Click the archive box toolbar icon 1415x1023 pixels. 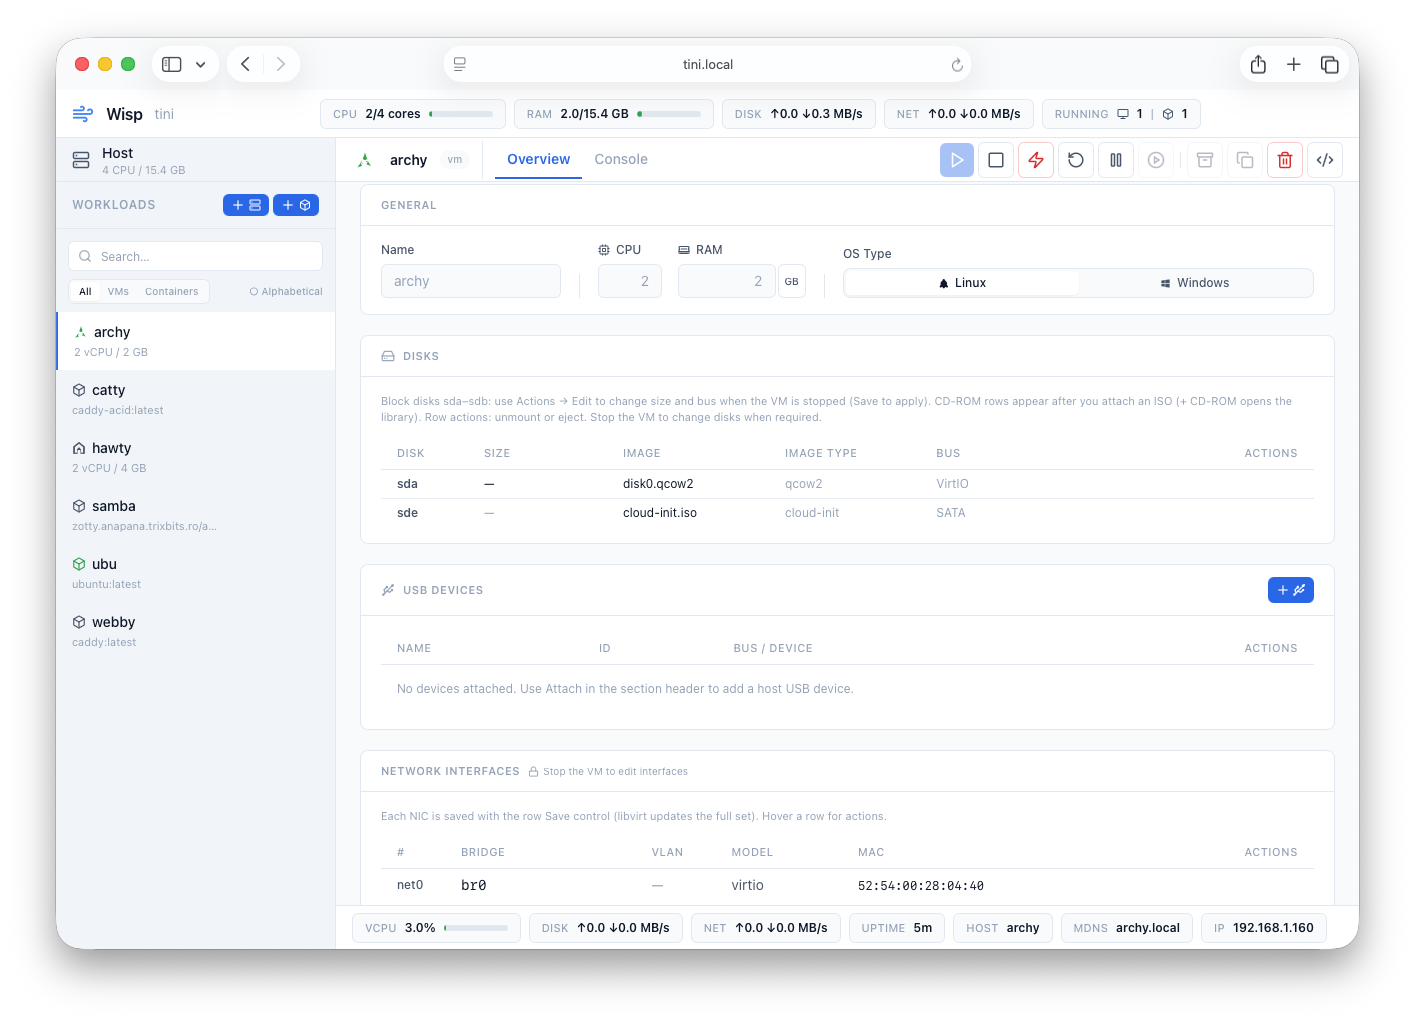1205,160
